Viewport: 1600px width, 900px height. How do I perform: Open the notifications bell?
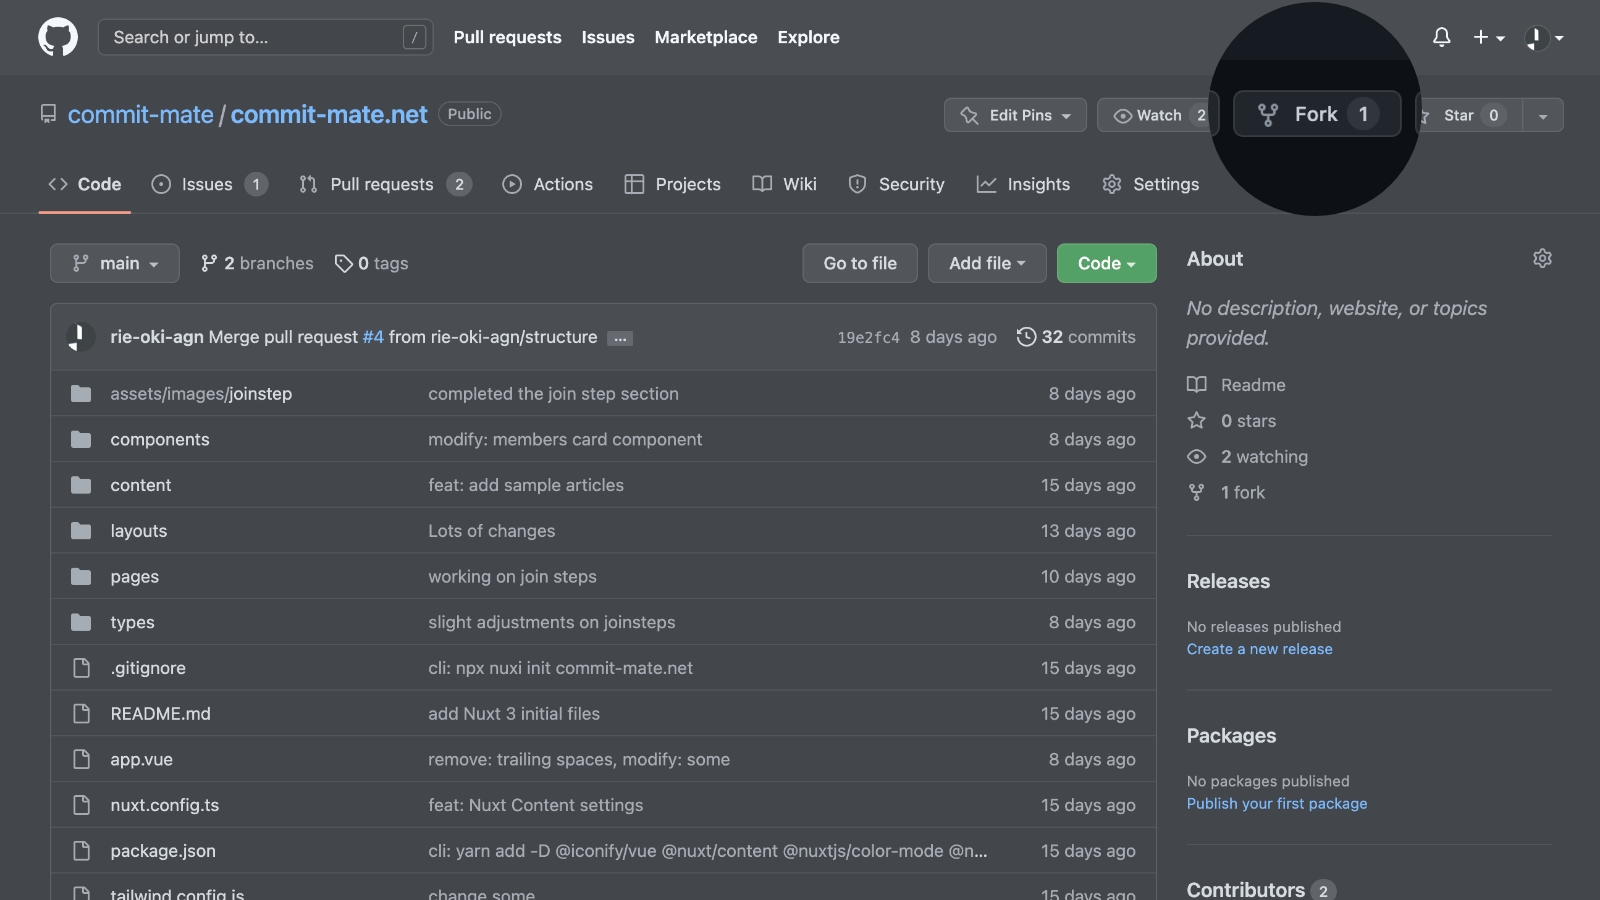[x=1441, y=38]
